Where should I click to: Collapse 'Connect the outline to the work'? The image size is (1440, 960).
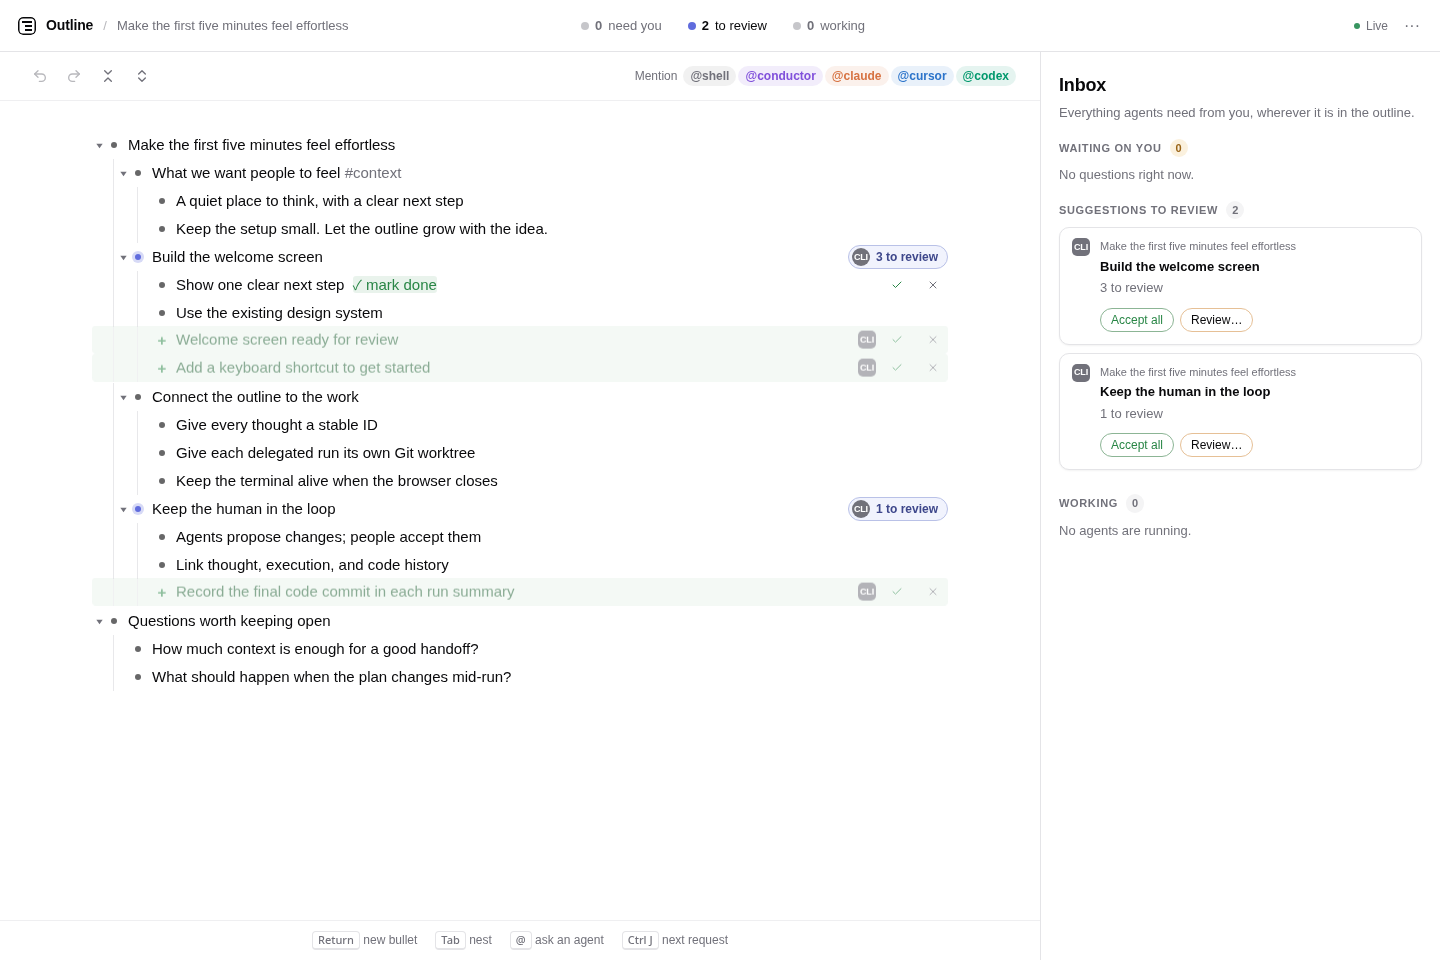(x=123, y=398)
